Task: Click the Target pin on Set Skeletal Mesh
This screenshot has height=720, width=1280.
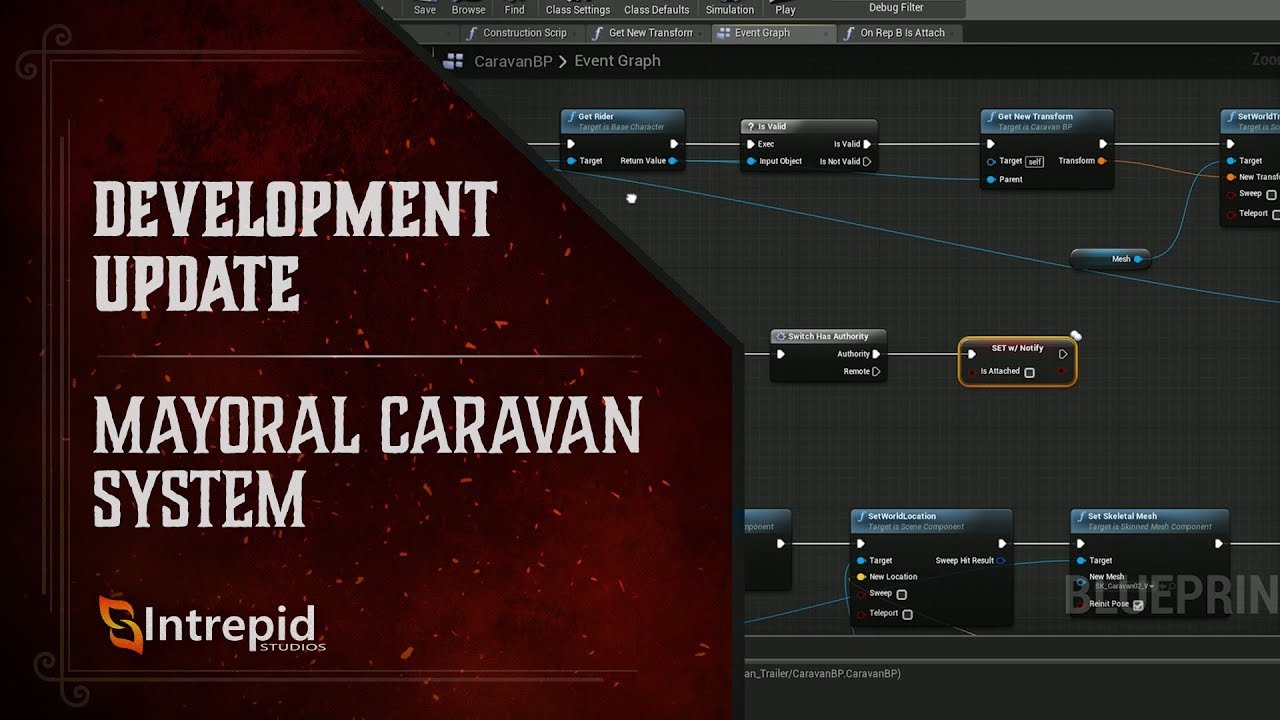Action: point(1081,561)
